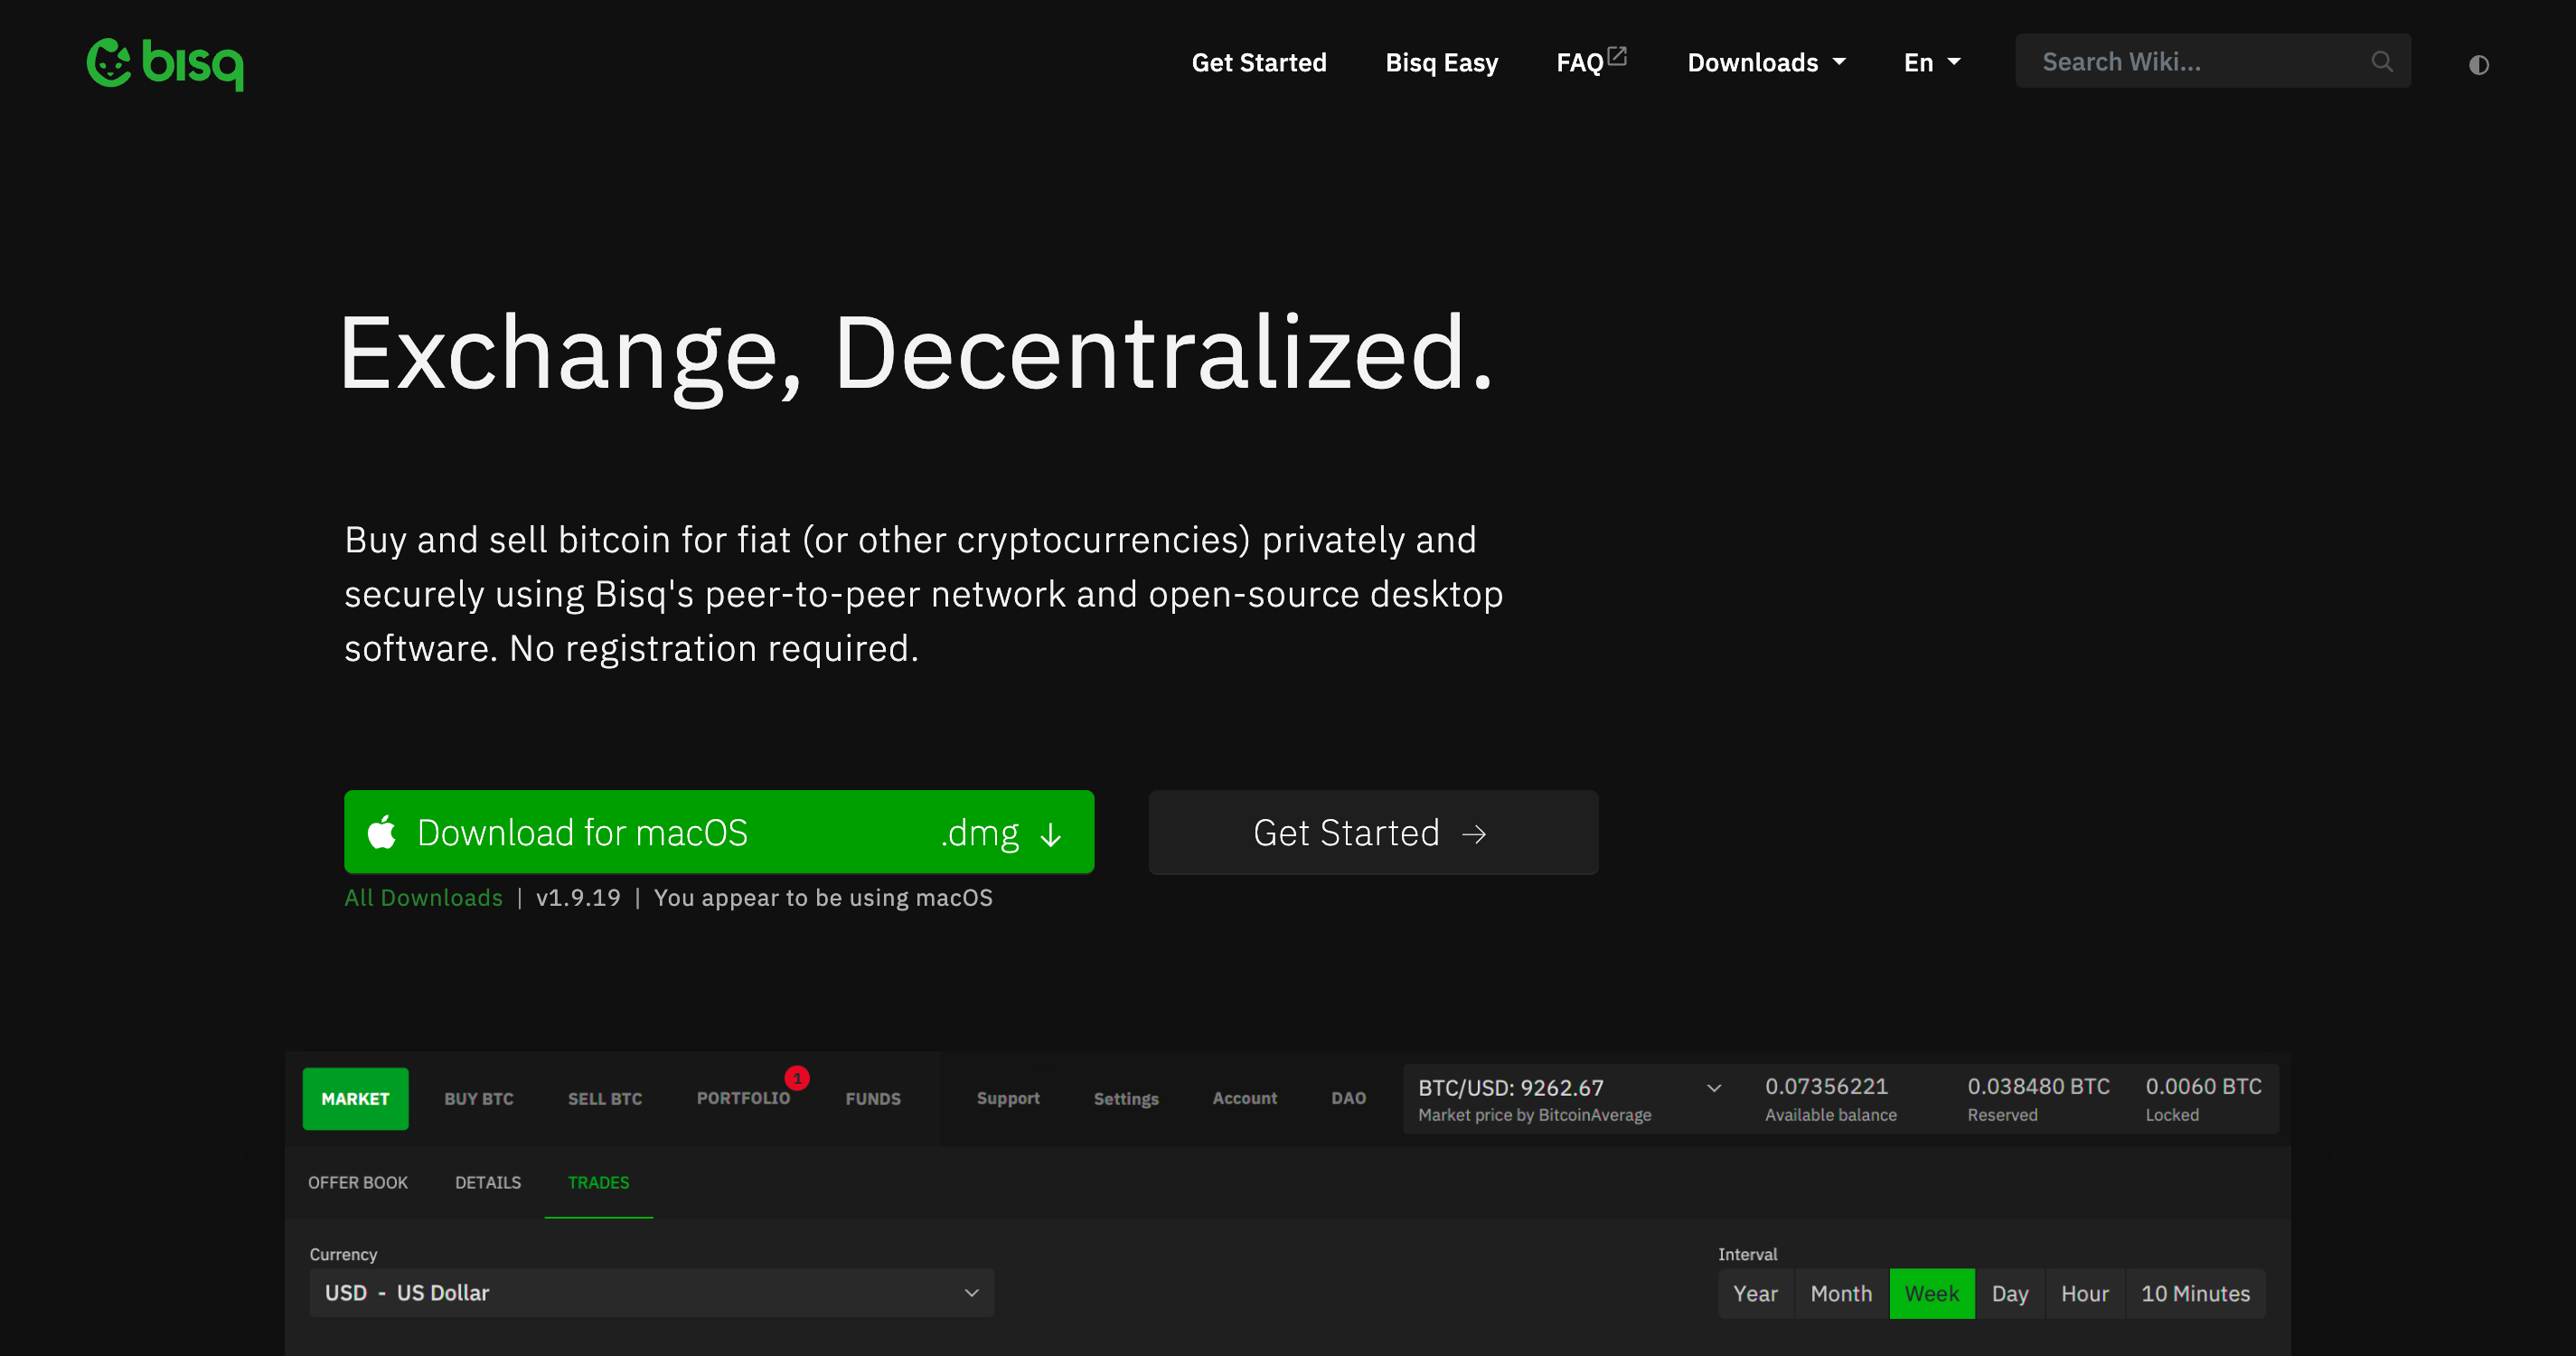
Task: Click the 0.0060 BTC locked value
Action: tap(2203, 1087)
